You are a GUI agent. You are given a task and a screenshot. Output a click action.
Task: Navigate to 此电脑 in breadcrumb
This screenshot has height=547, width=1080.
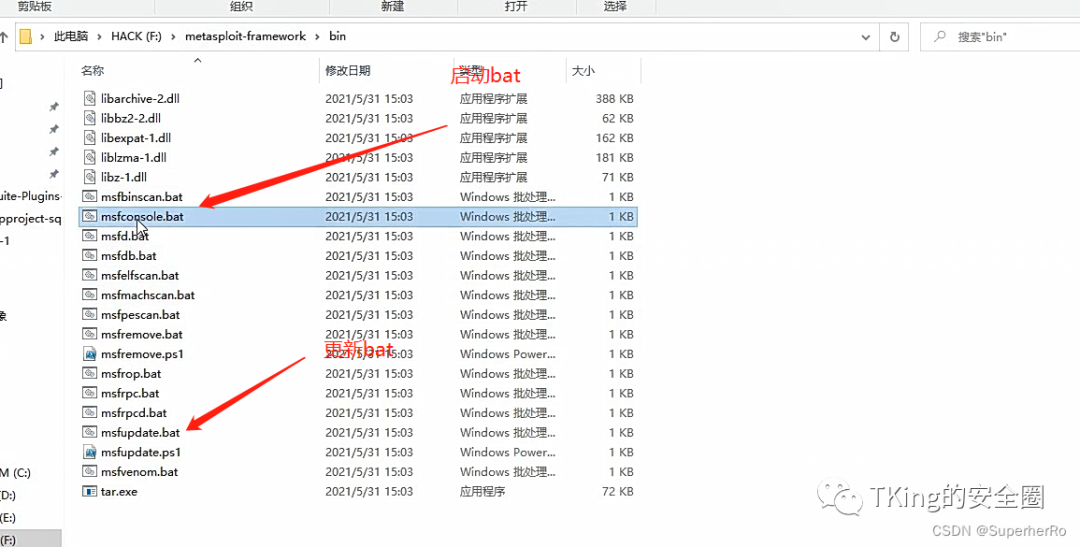tap(72, 37)
